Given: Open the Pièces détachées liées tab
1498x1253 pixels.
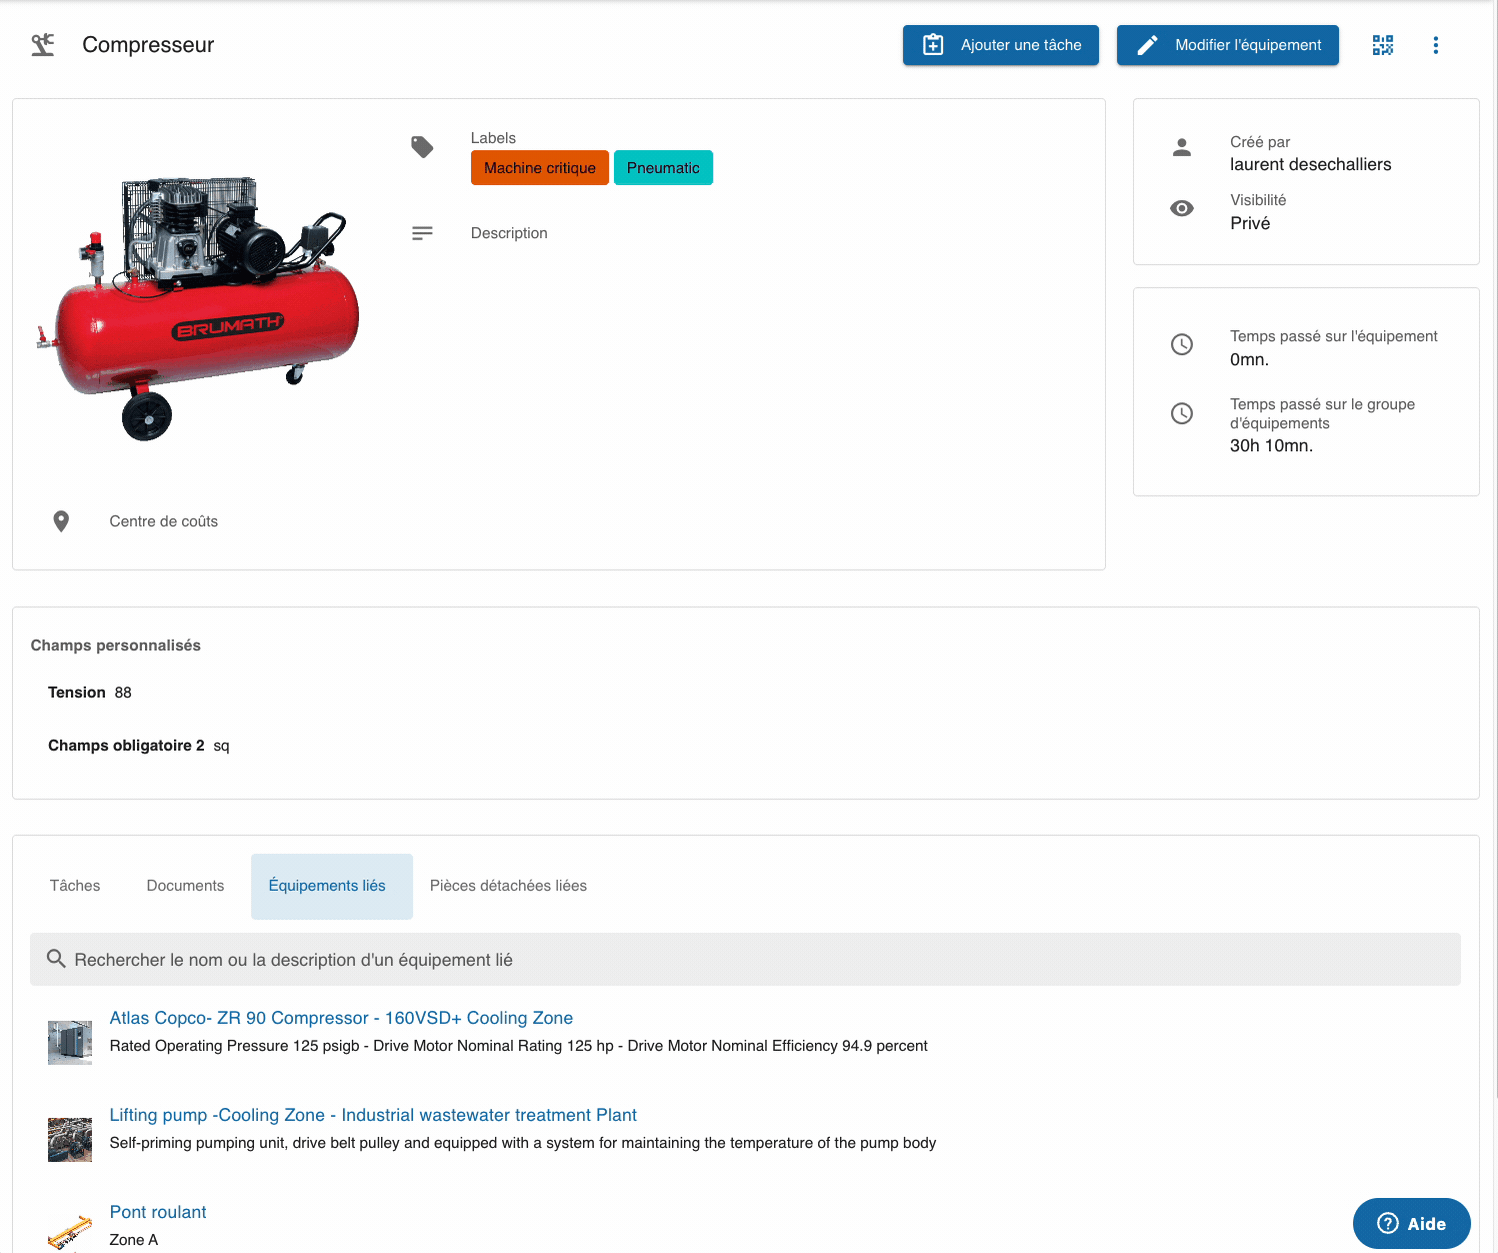Looking at the screenshot, I should 508,886.
